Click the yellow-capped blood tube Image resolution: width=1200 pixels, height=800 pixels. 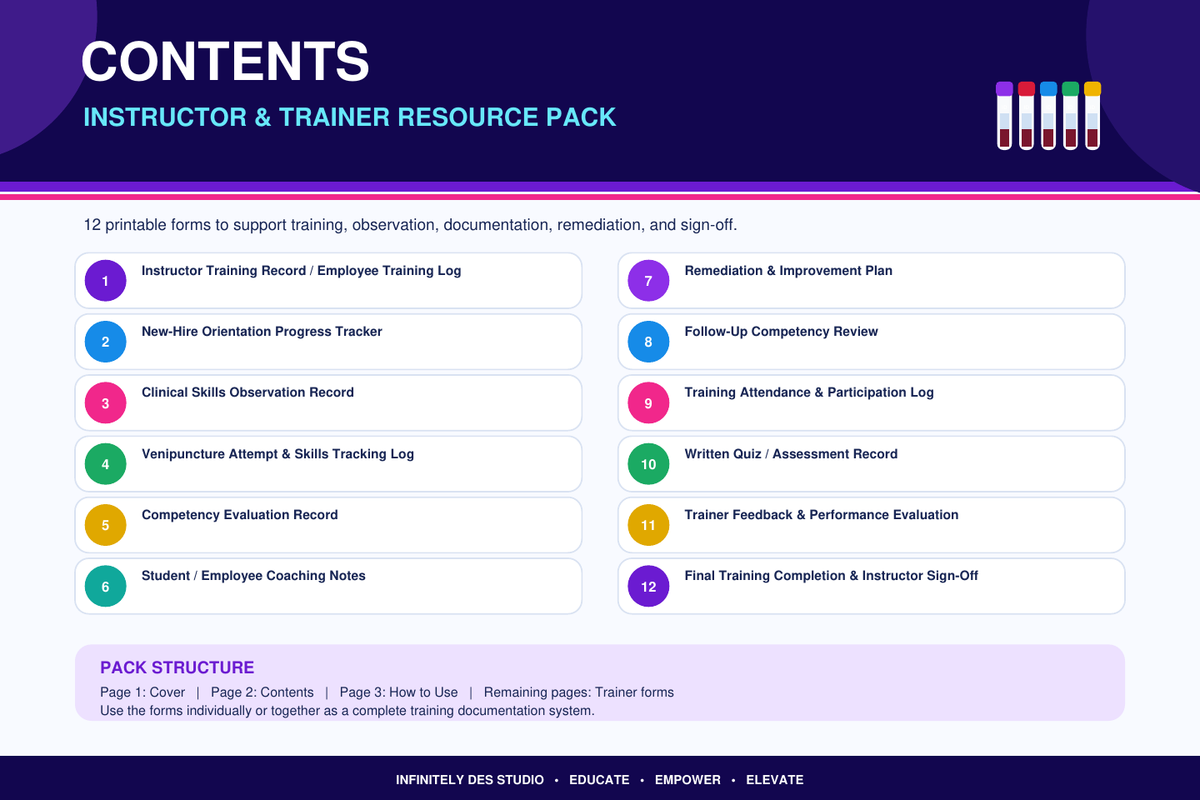tap(1092, 116)
